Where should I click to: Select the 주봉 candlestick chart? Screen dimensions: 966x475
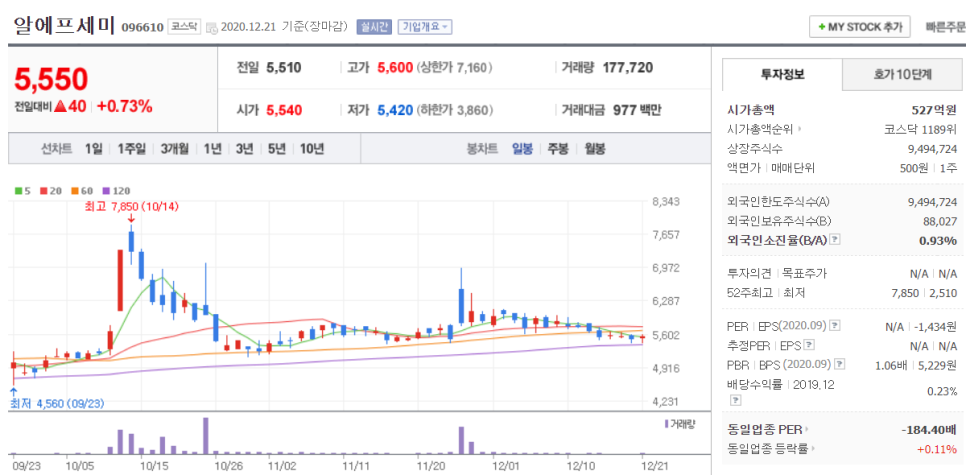558,148
